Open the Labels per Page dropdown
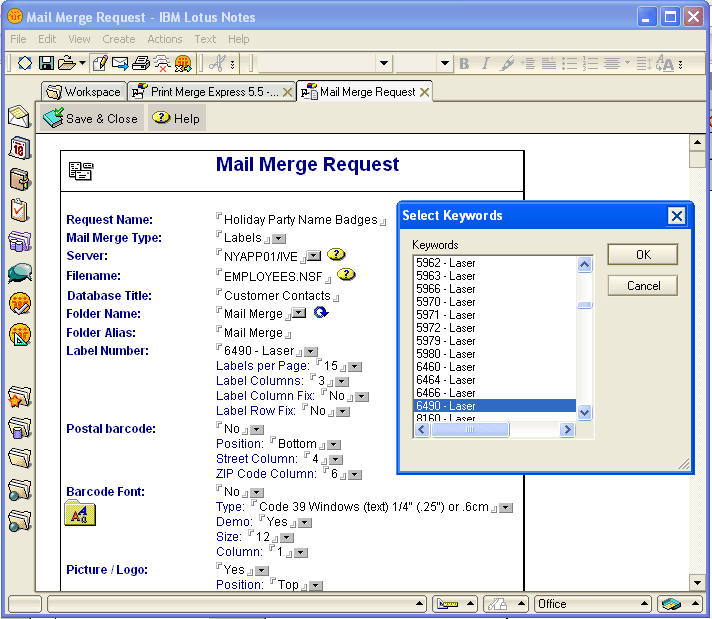712x619 pixels. click(x=356, y=366)
